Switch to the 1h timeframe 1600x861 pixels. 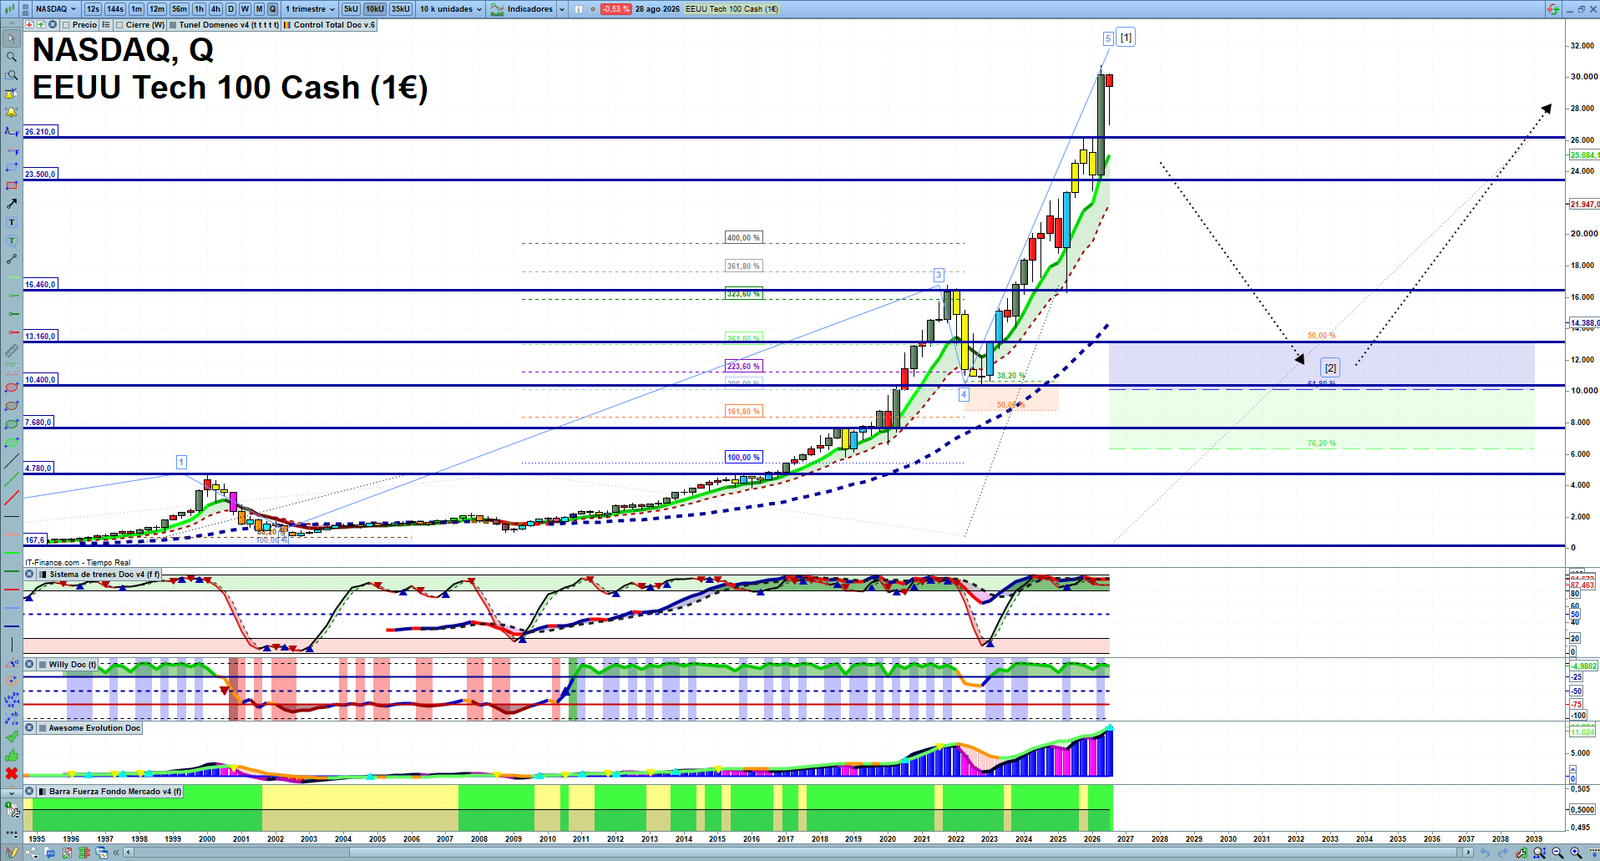tap(199, 9)
